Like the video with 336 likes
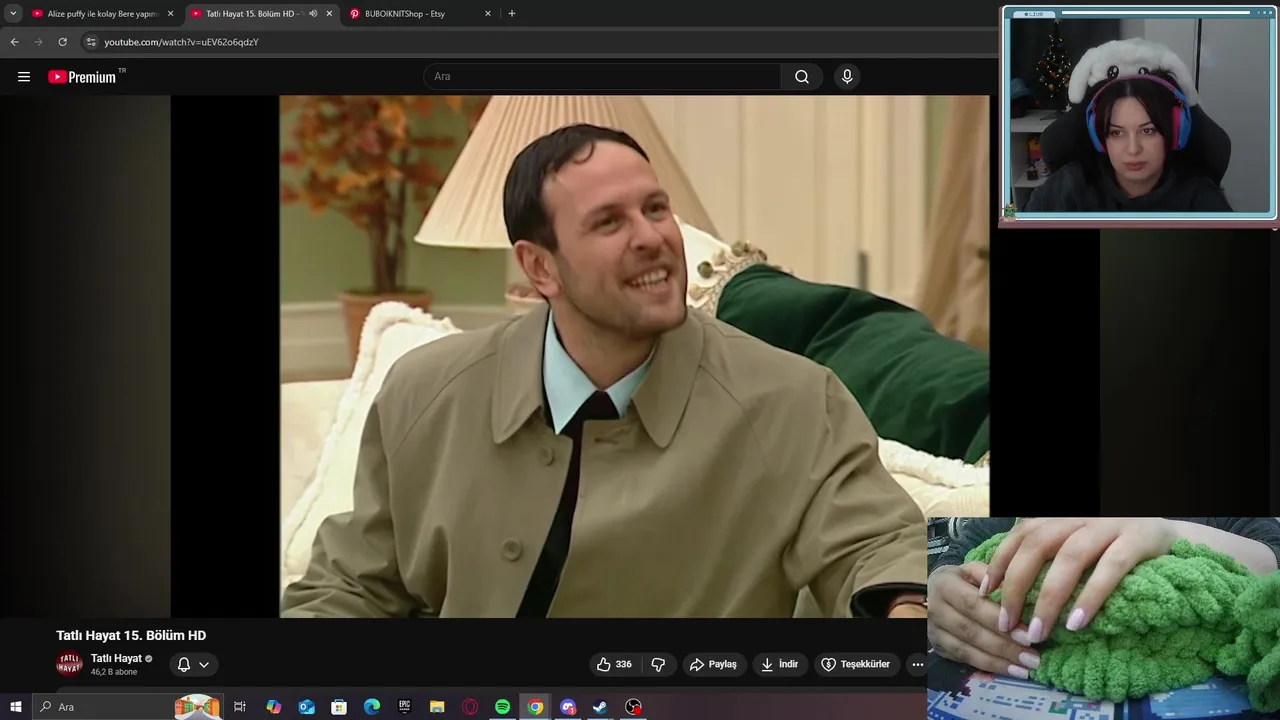 pos(614,664)
